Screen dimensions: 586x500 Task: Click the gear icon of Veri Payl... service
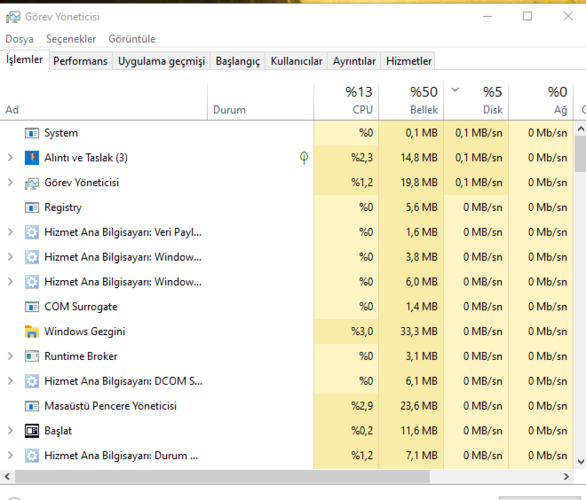[x=32, y=232]
